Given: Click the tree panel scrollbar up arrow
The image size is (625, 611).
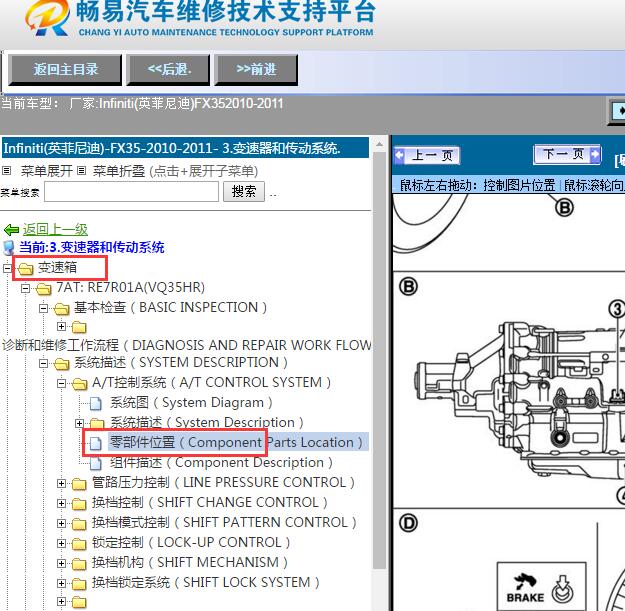Looking at the screenshot, I should [x=379, y=144].
